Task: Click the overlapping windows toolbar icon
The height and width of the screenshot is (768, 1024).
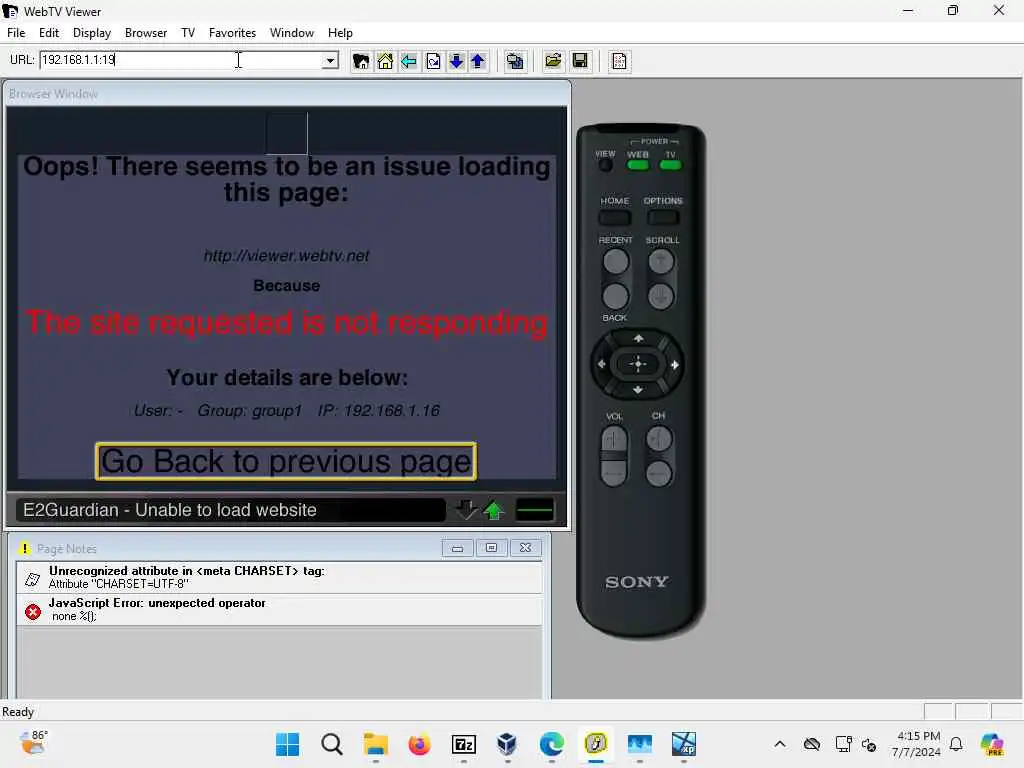Action: (515, 61)
